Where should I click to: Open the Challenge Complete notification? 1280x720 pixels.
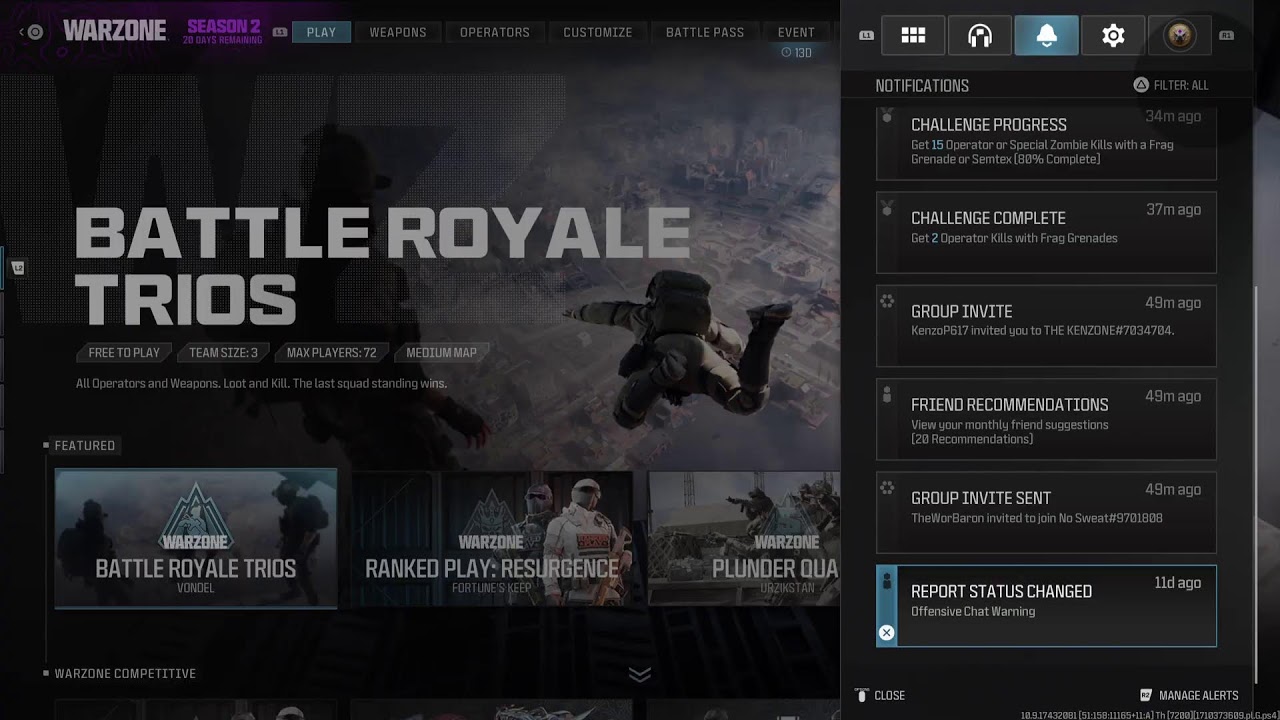pos(1046,232)
